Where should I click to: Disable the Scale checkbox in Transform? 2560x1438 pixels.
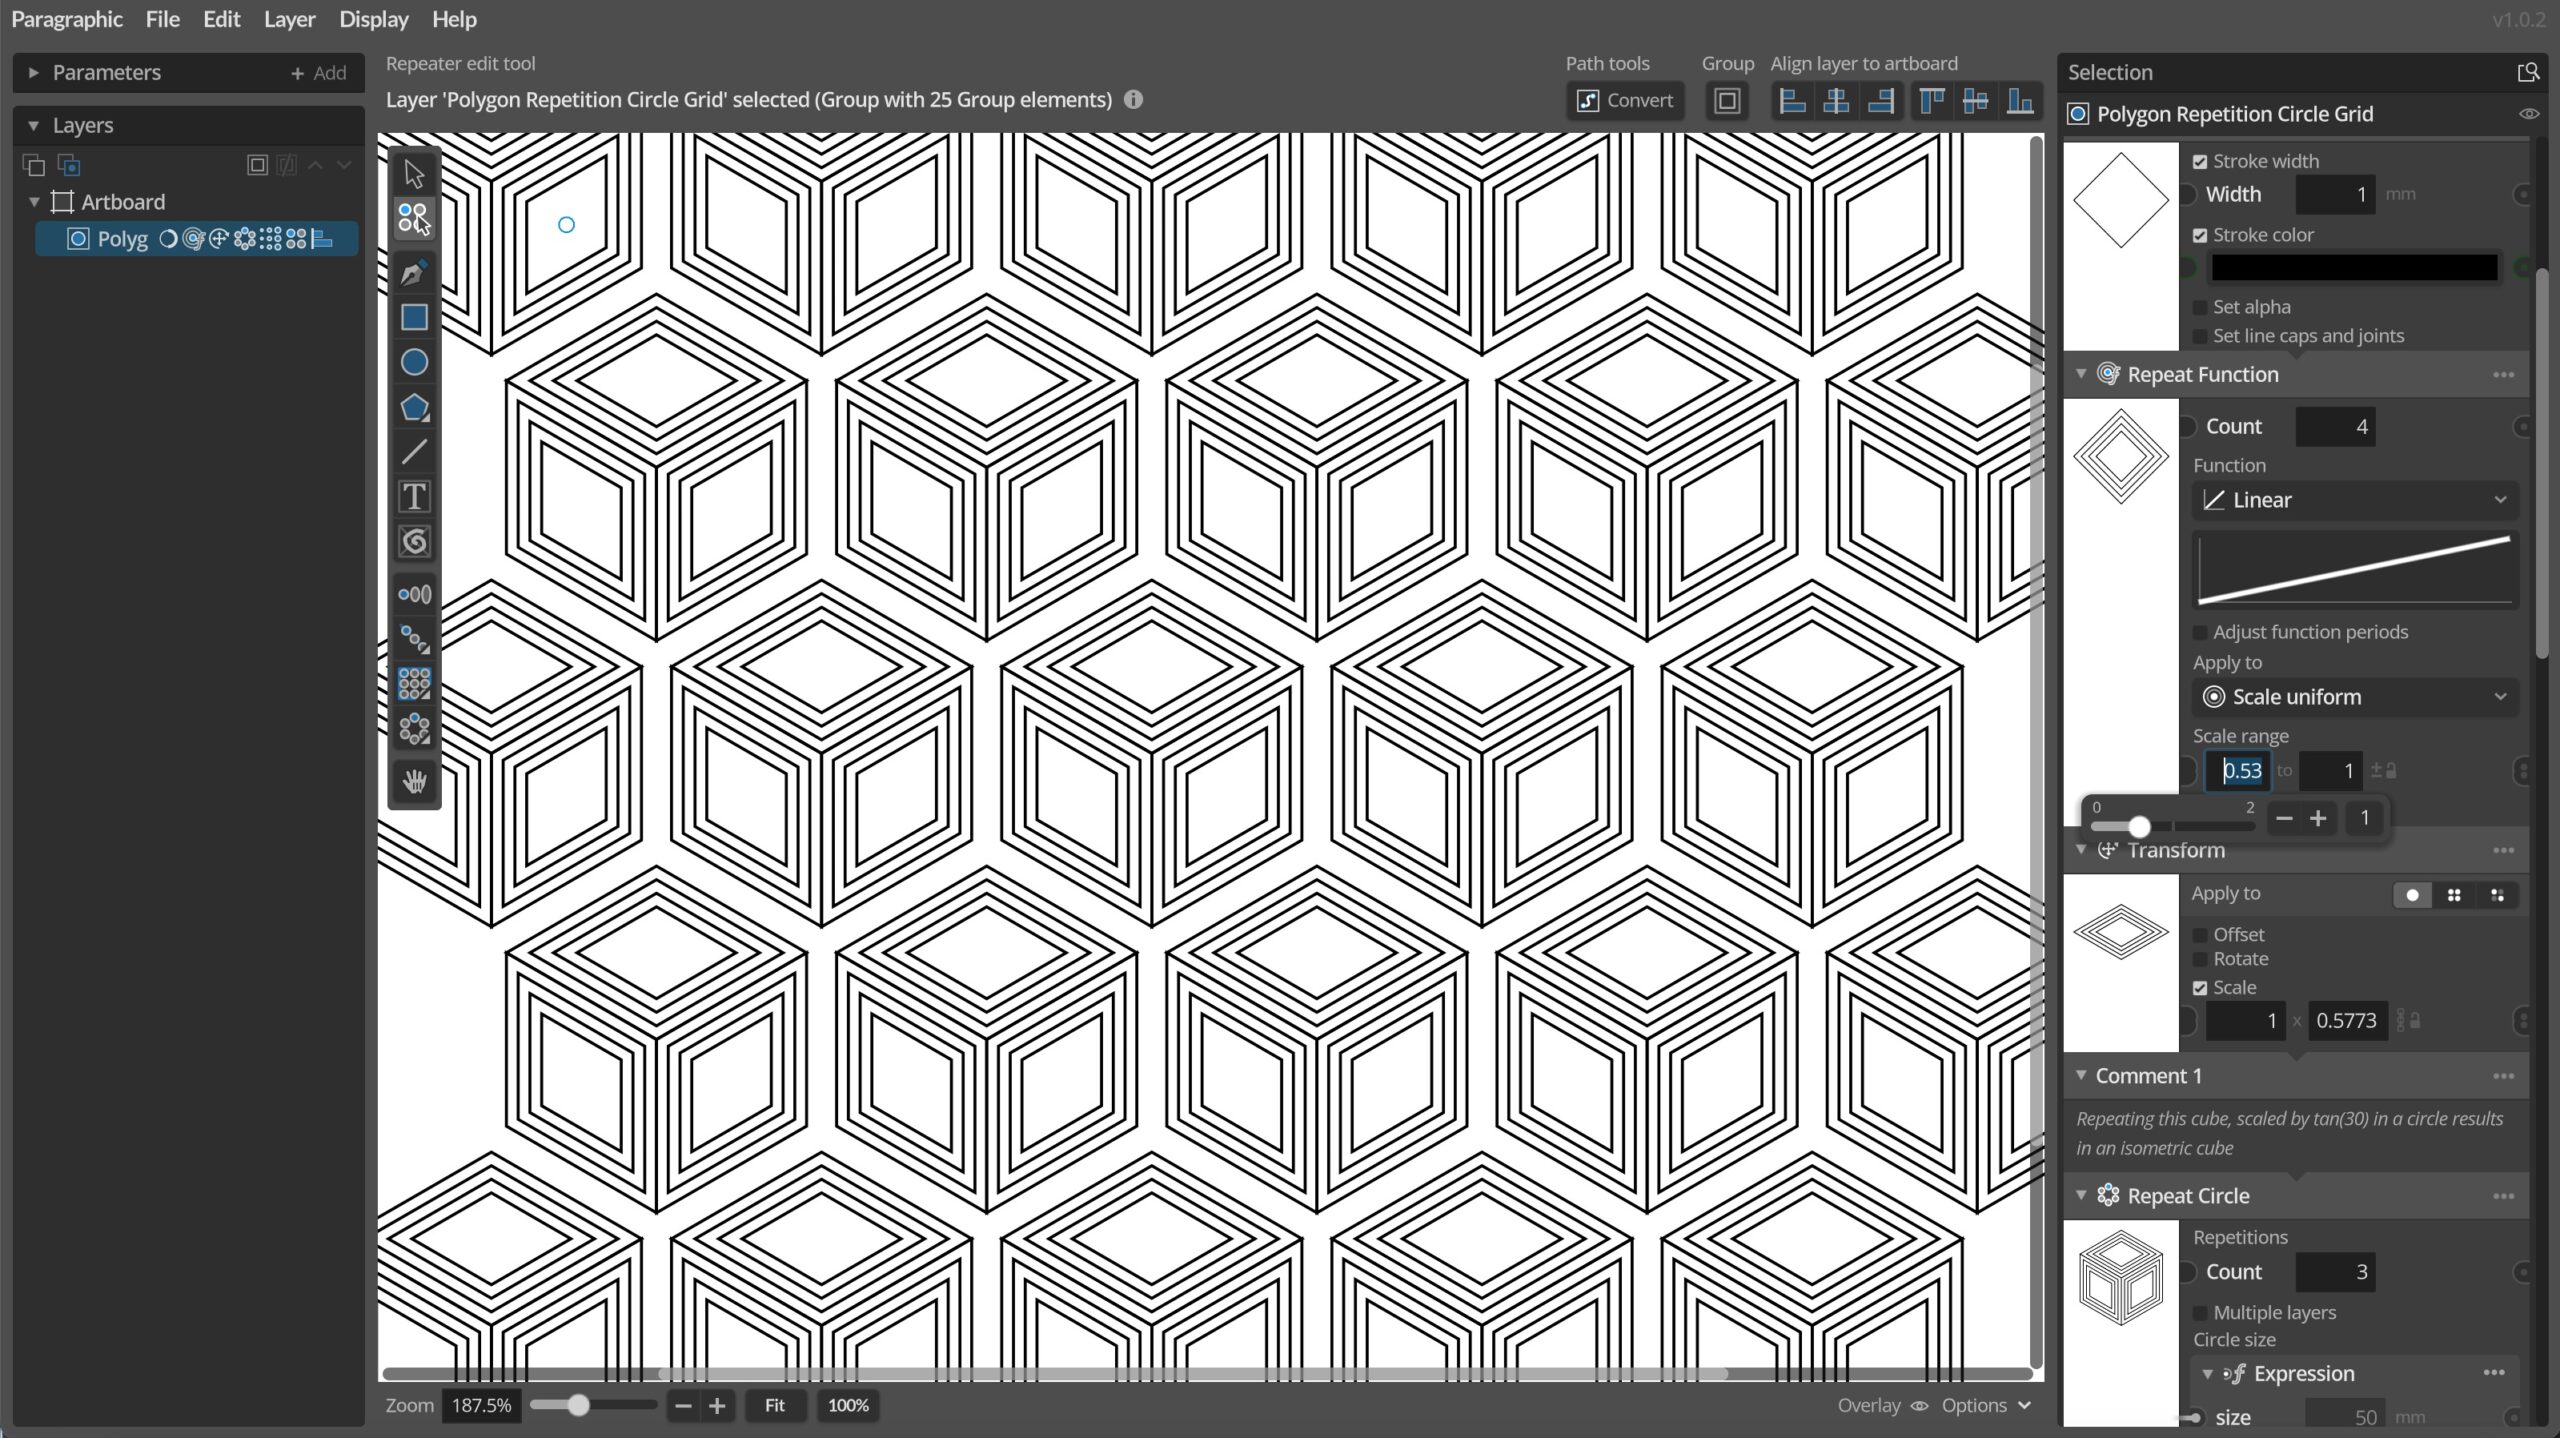pos(2200,988)
